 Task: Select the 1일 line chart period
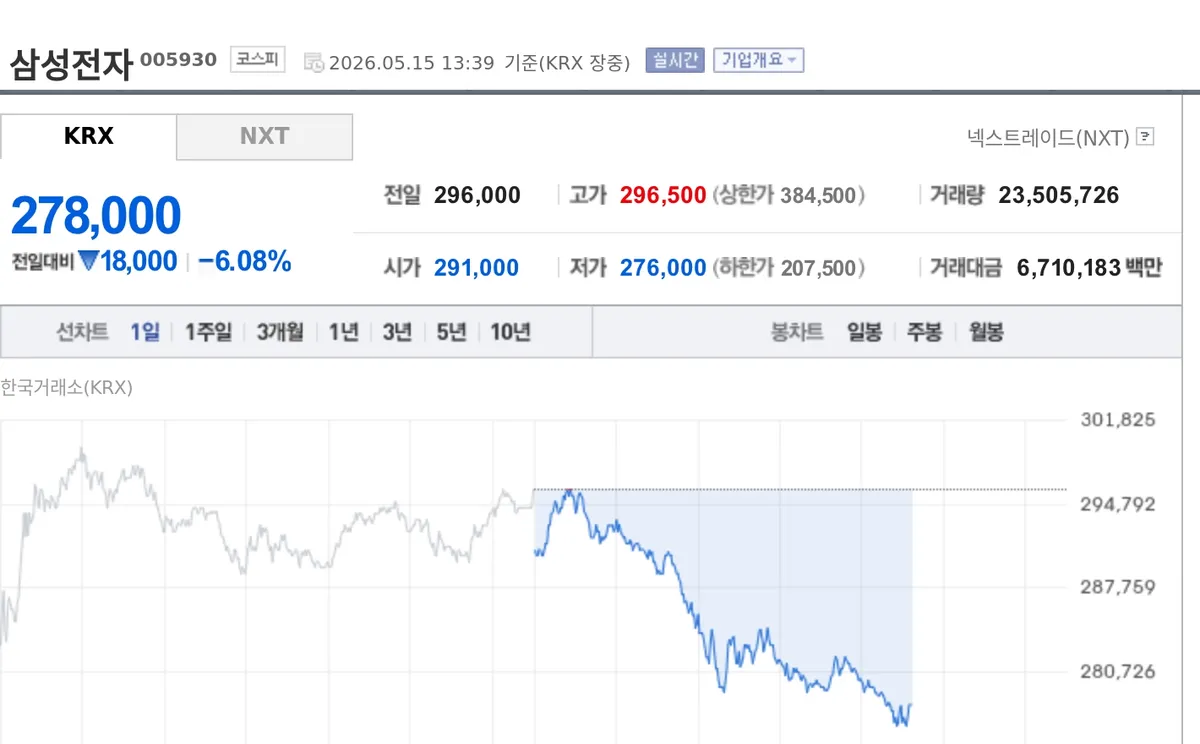pyautogui.click(x=145, y=332)
